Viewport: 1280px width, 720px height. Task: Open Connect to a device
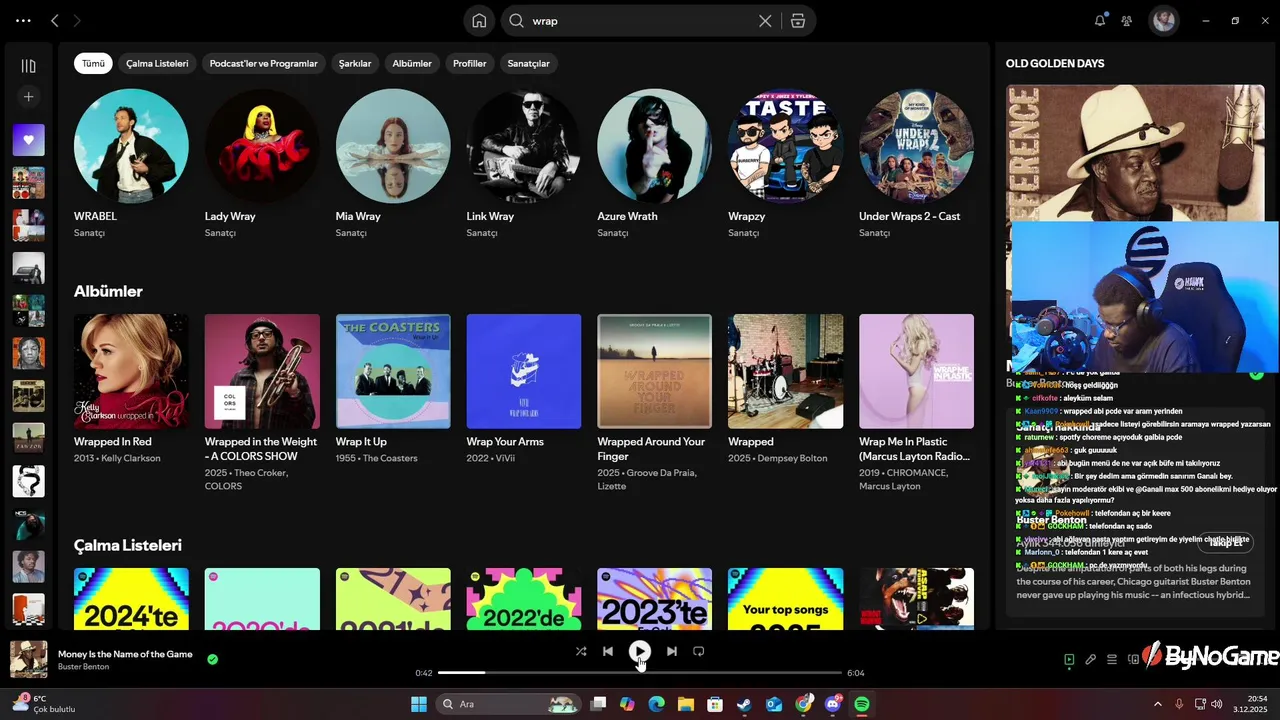tap(1133, 659)
